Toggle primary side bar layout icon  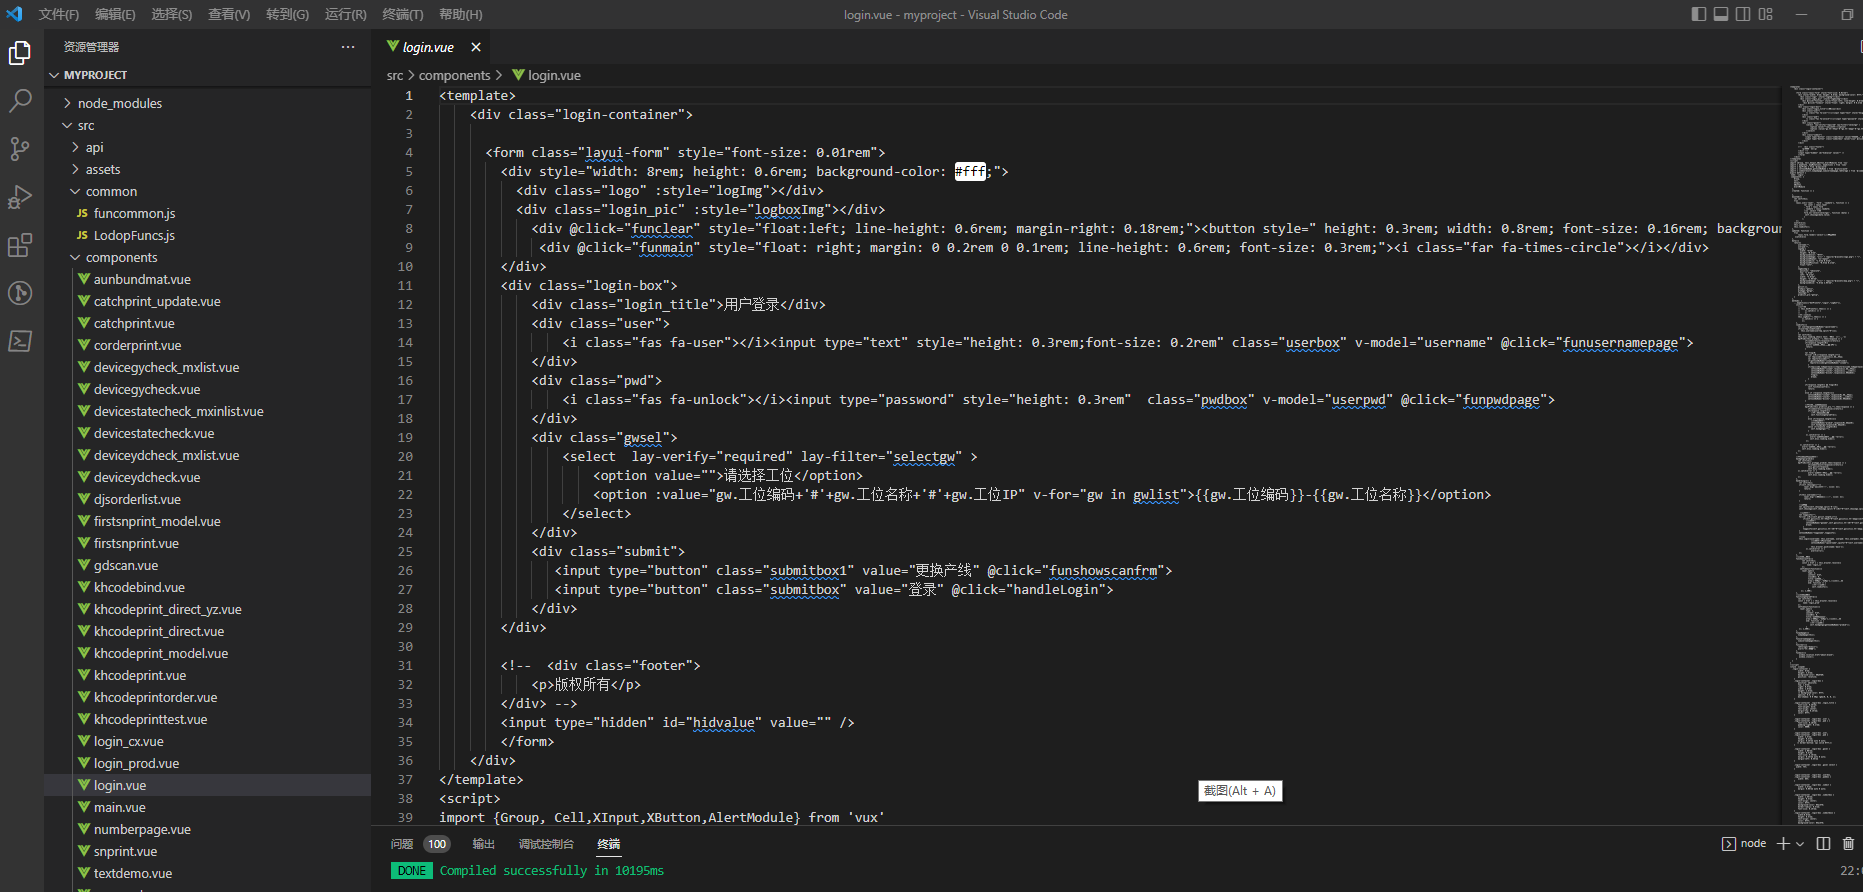tap(1699, 14)
